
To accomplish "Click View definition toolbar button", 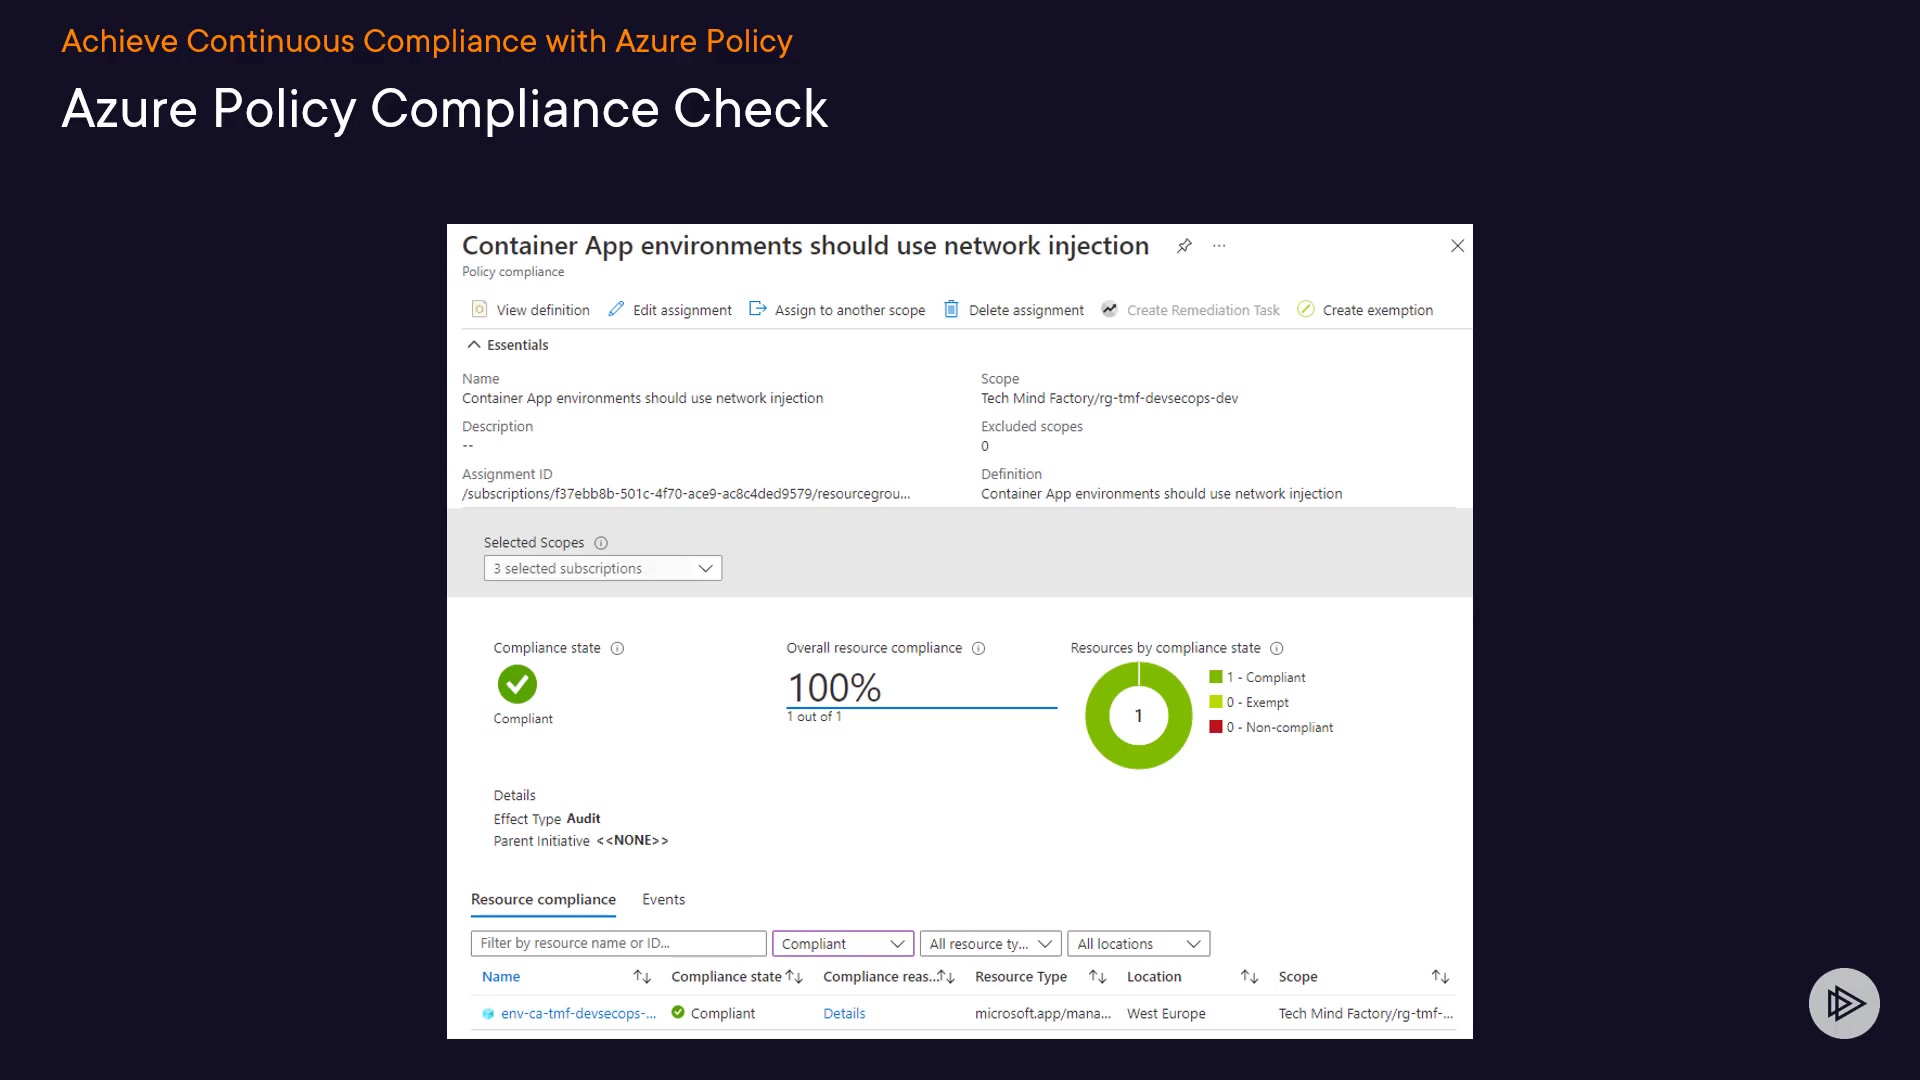I will point(531,310).
